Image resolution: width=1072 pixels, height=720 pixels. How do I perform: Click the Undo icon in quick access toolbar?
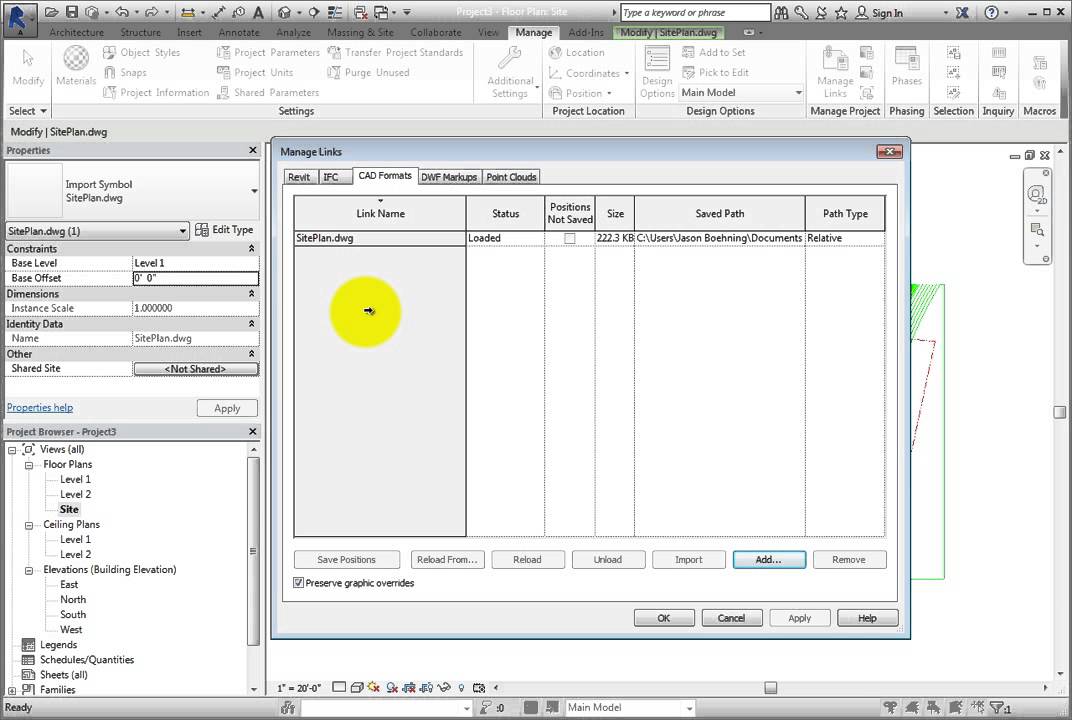(x=122, y=12)
